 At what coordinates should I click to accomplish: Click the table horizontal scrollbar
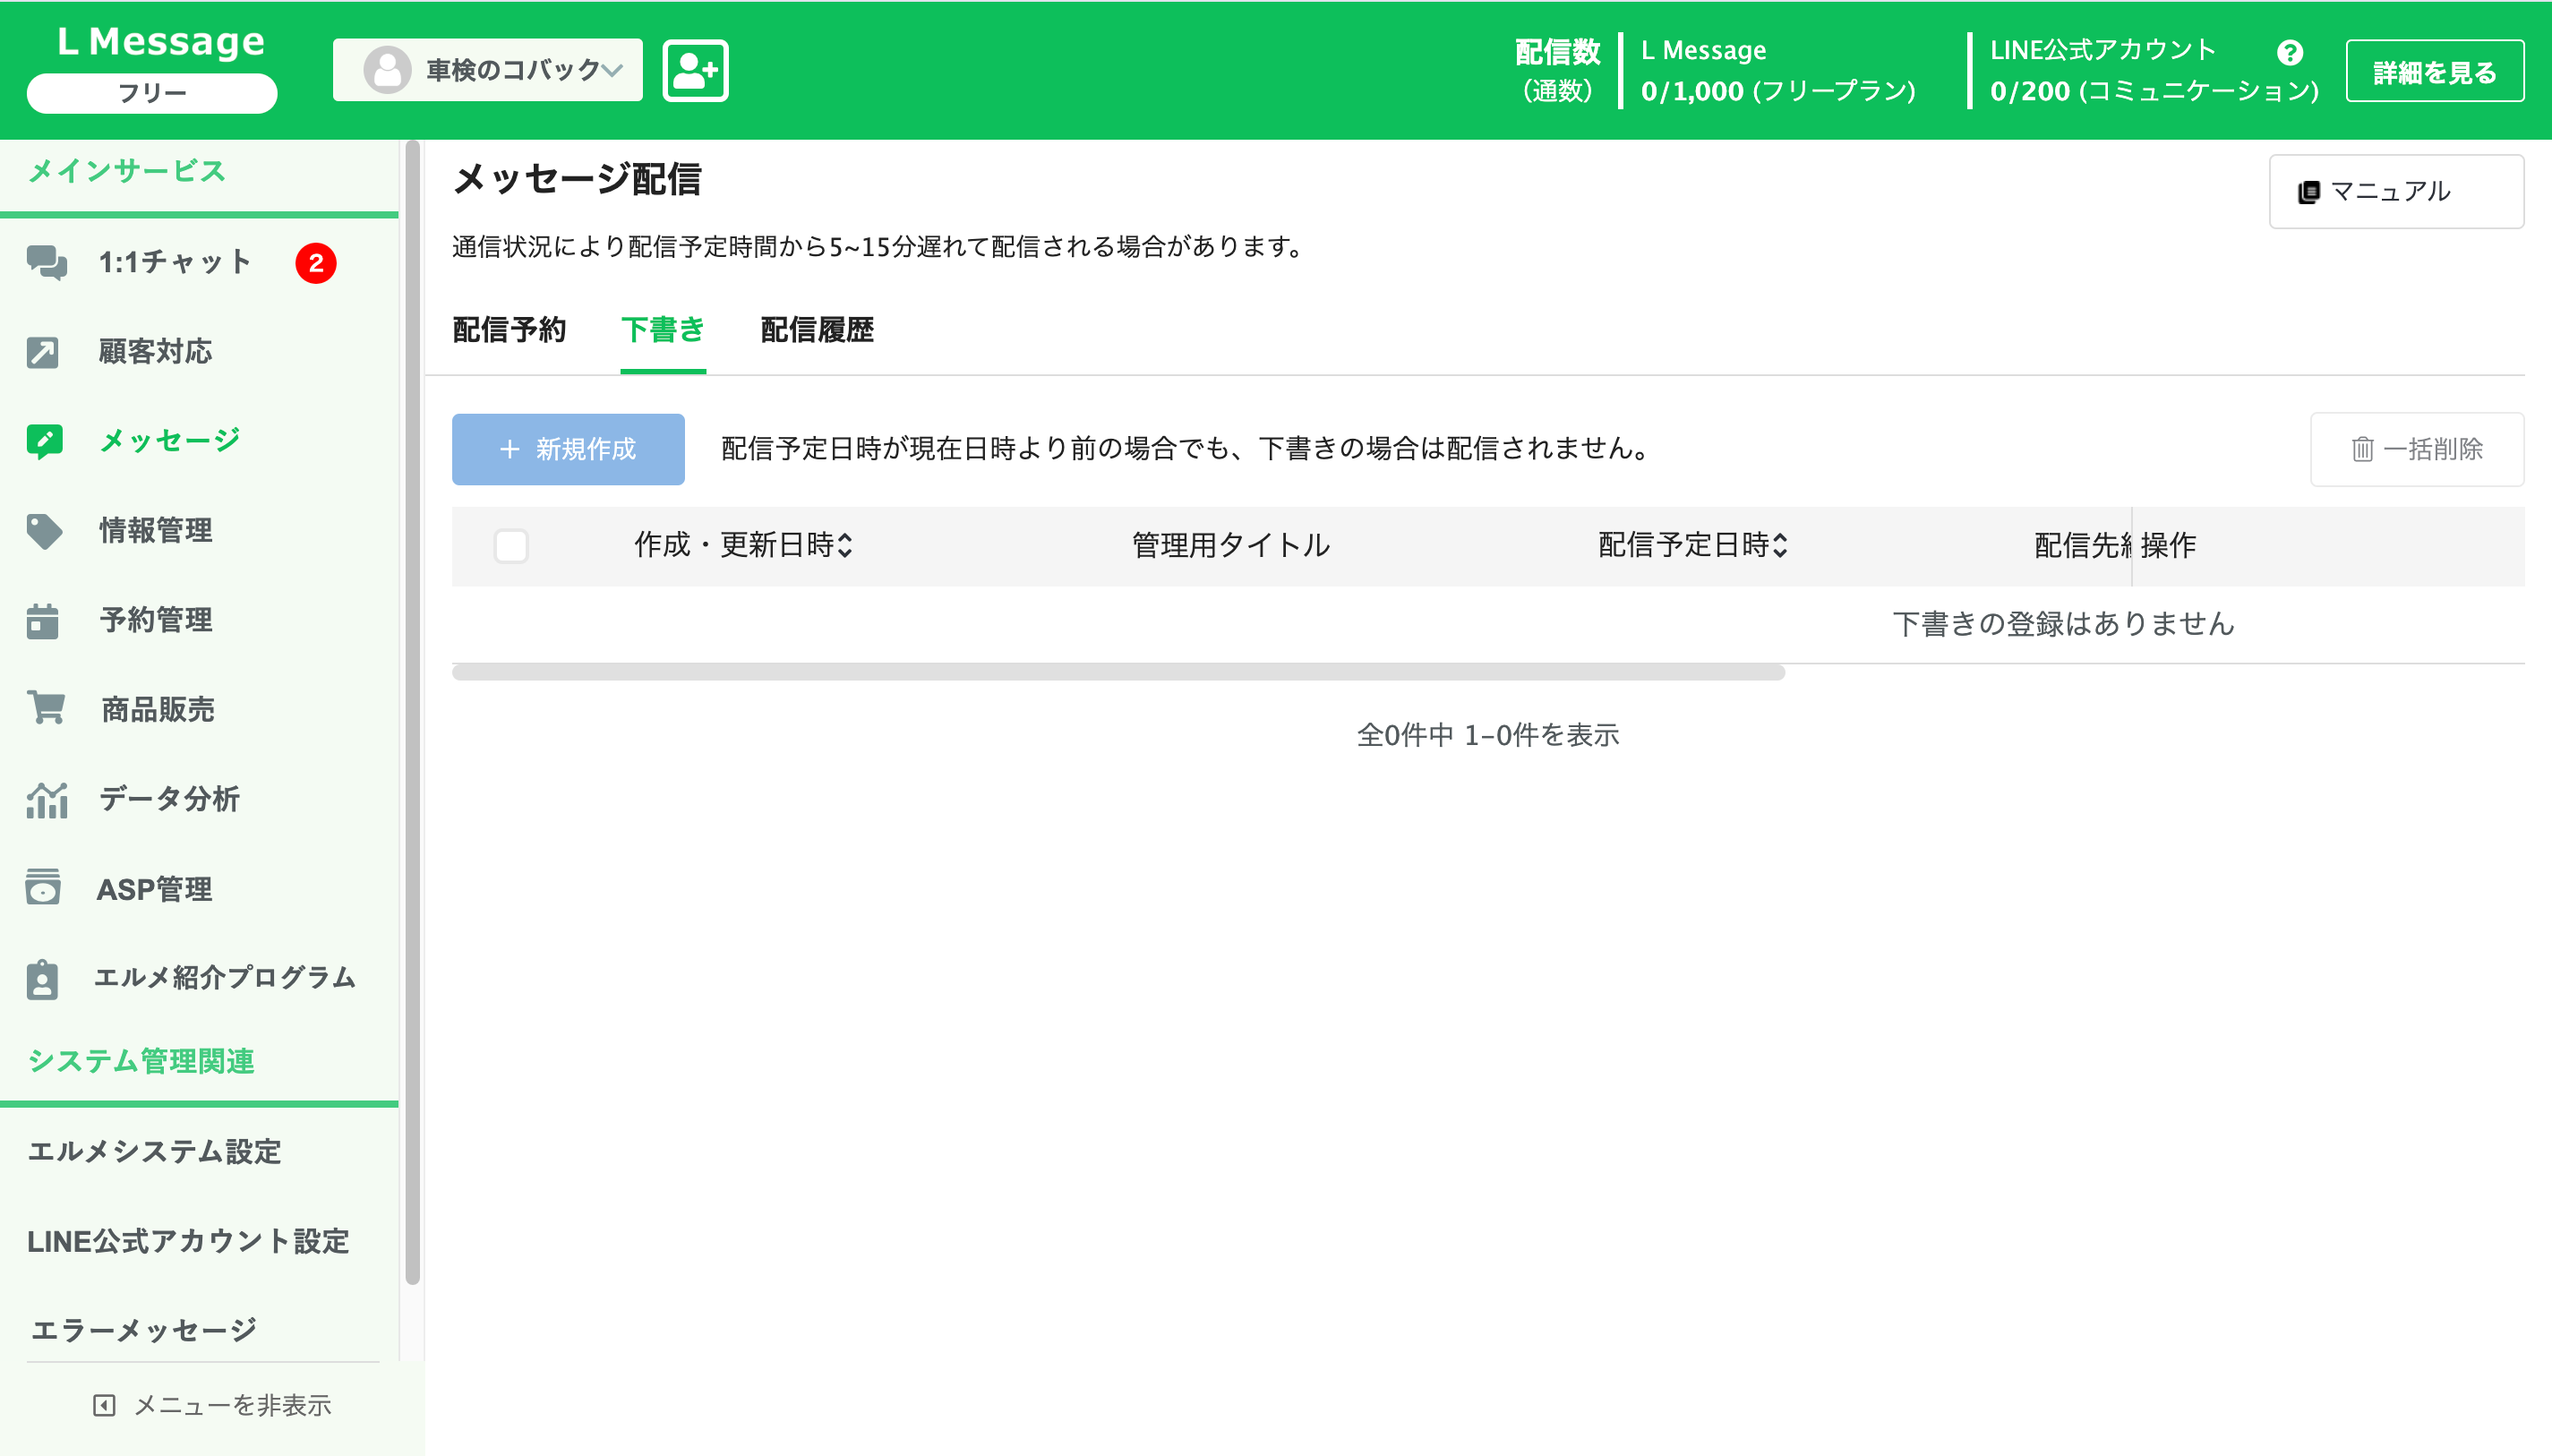(x=1118, y=673)
